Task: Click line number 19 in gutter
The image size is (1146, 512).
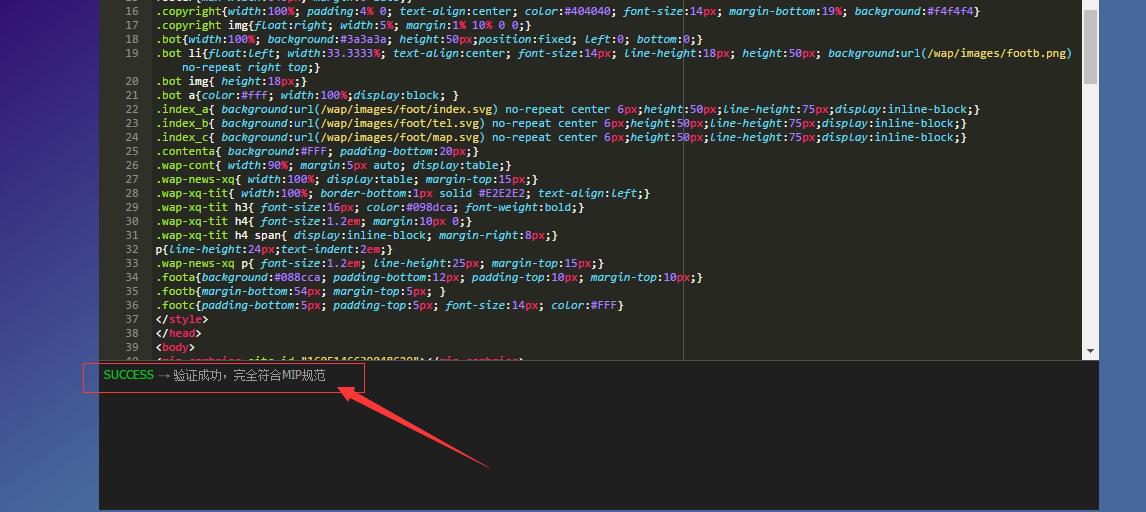Action: [132, 53]
